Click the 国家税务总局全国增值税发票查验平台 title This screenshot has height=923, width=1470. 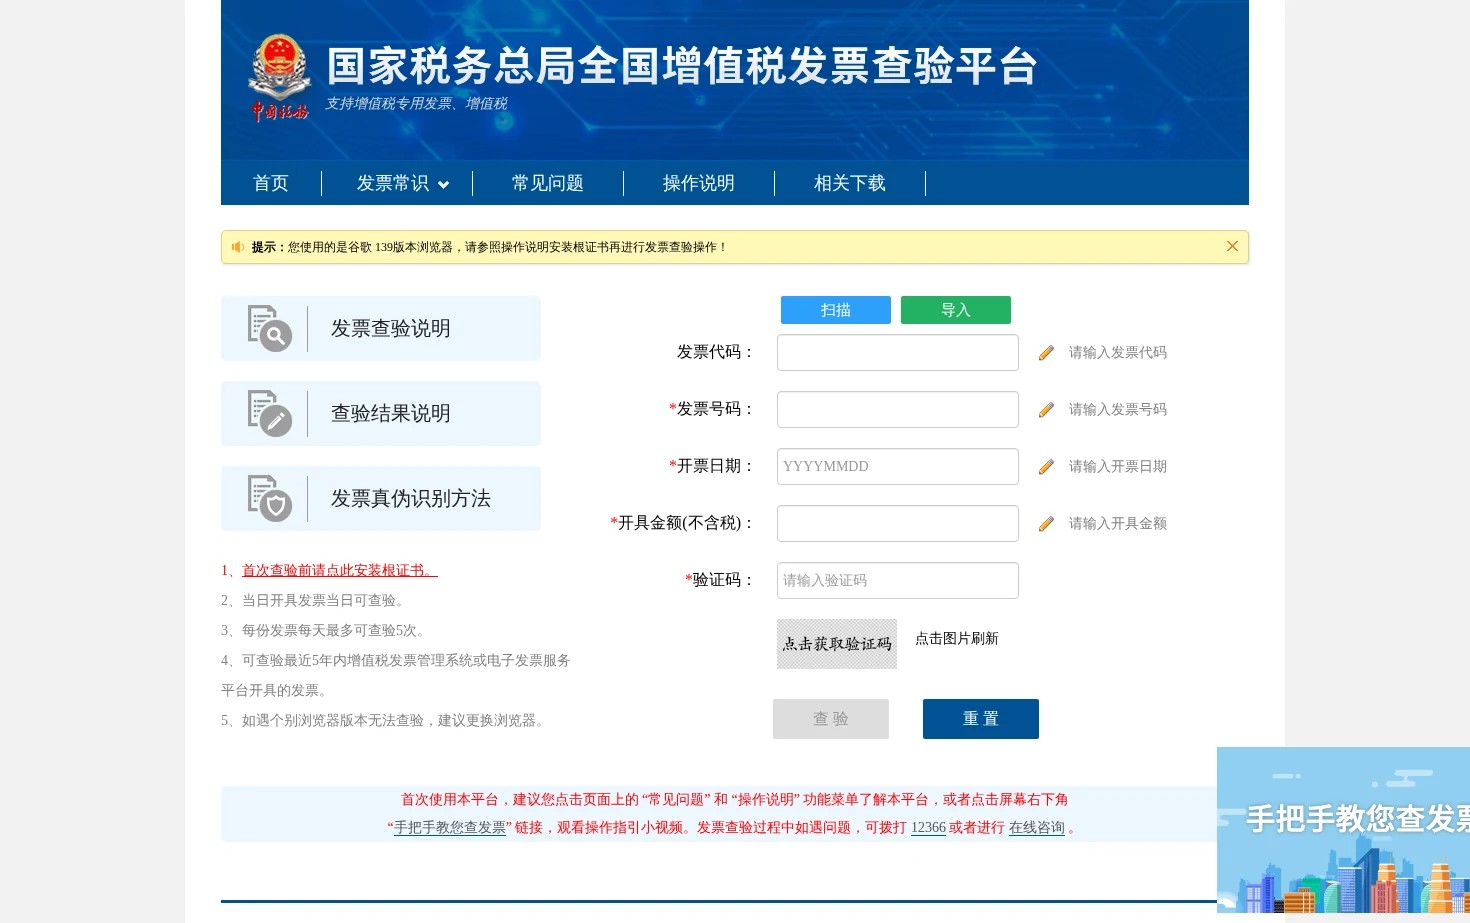(682, 67)
